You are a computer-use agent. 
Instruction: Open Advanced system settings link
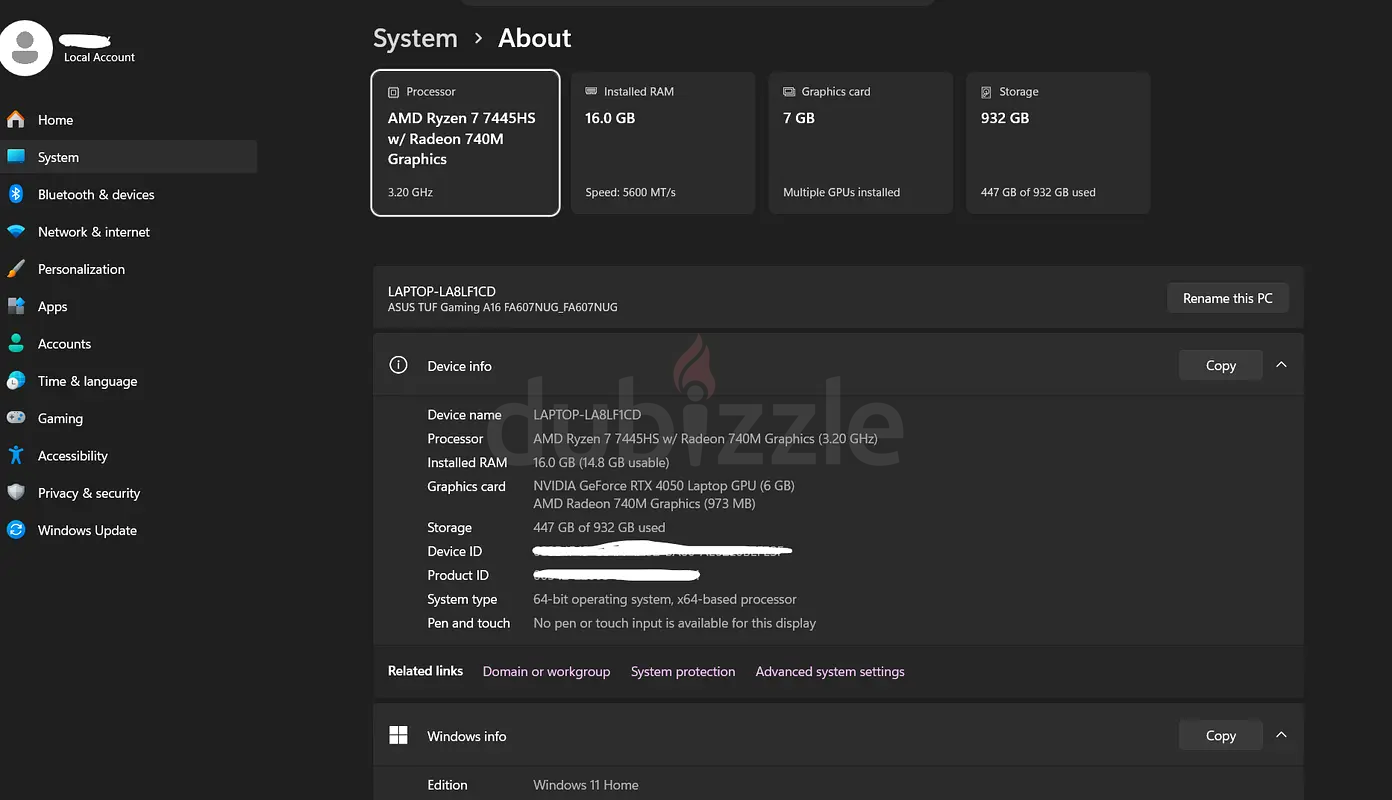[x=830, y=672]
